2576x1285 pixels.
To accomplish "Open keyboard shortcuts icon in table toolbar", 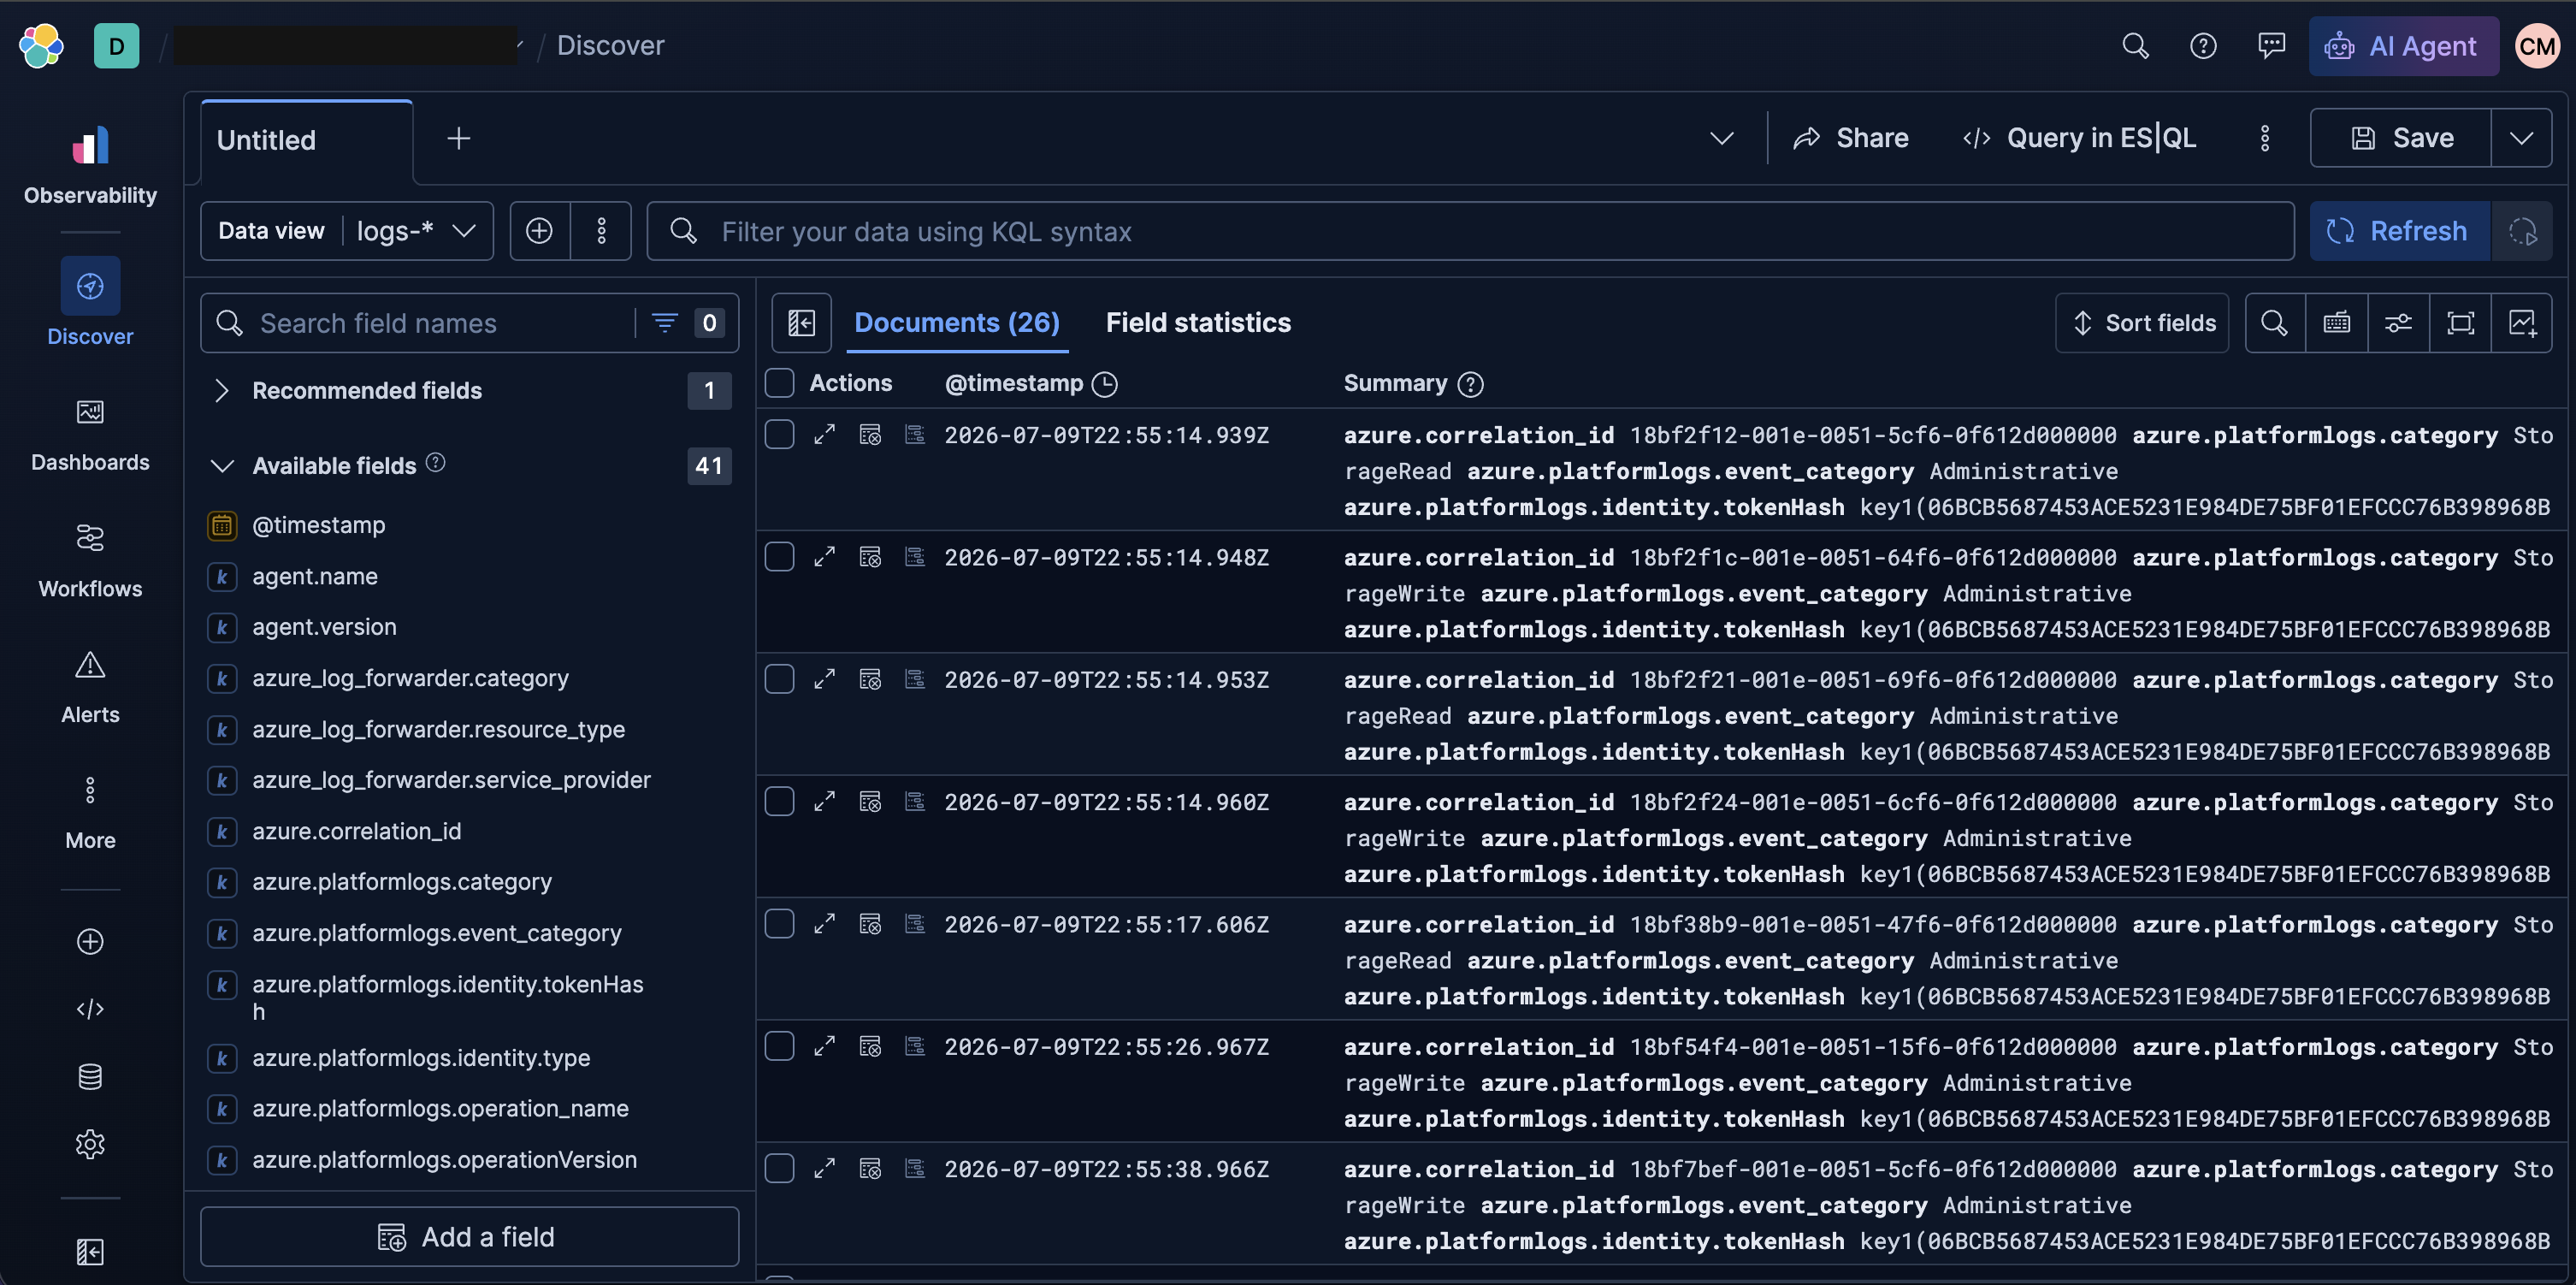I will point(2337,323).
